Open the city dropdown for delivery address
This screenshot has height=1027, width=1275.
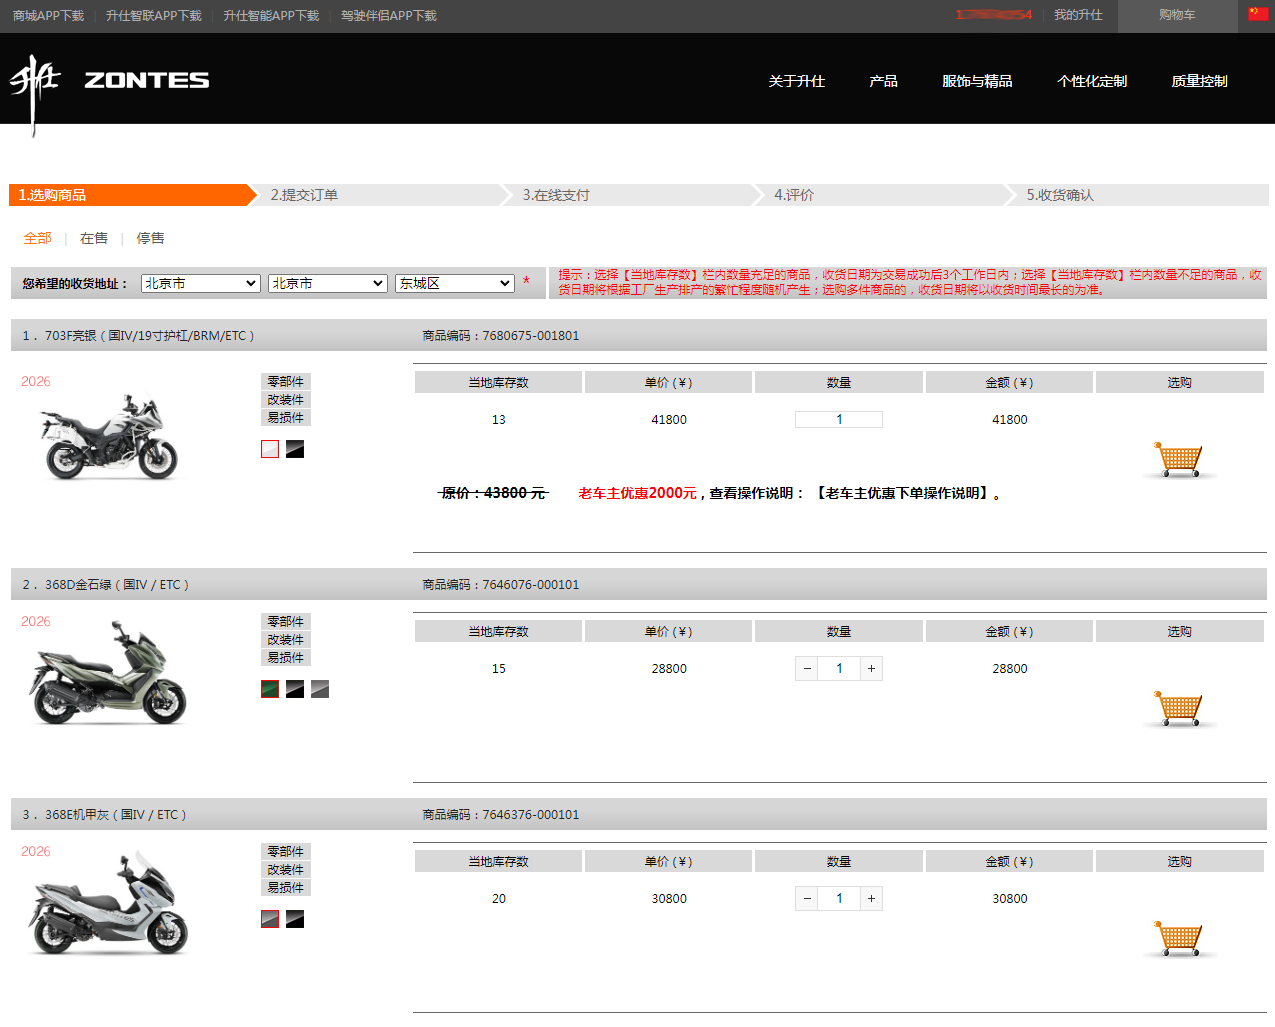pos(327,284)
